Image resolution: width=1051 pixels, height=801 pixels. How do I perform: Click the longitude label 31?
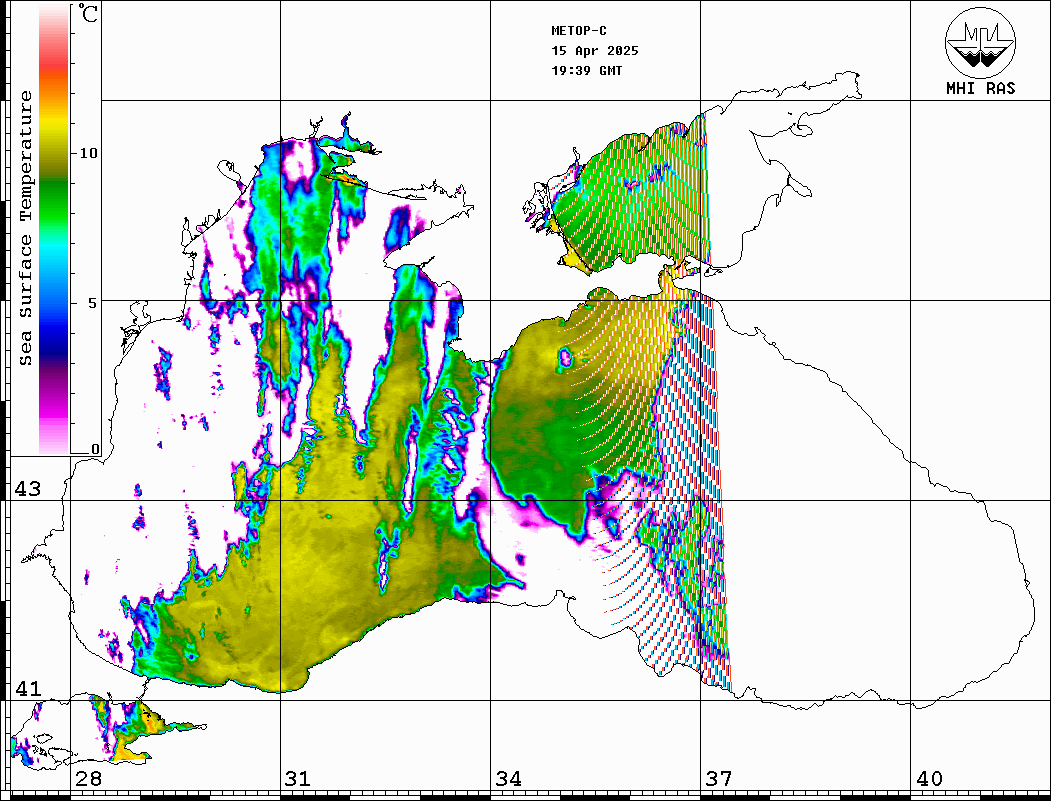coord(298,779)
